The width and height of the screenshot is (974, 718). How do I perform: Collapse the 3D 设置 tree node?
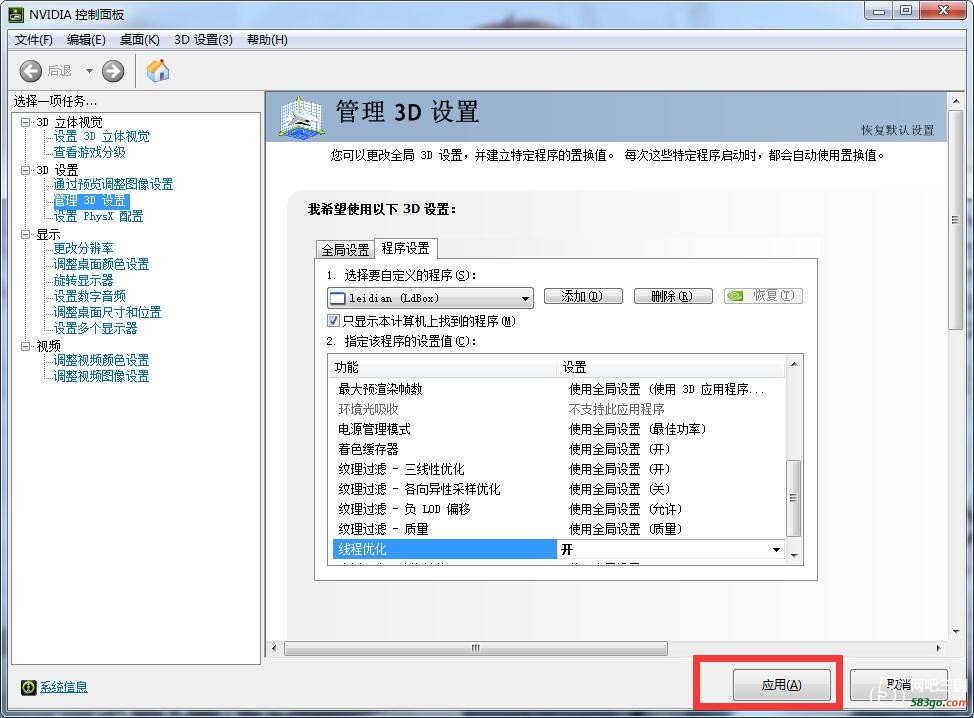[x=25, y=170]
